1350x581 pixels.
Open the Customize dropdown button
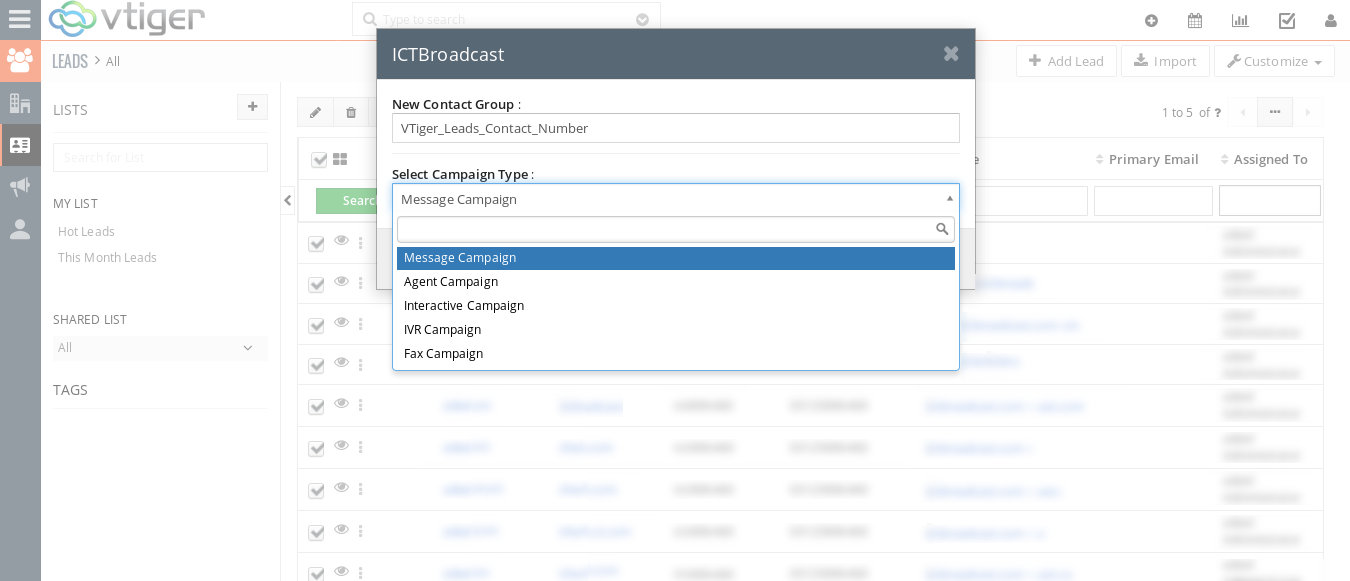1274,61
